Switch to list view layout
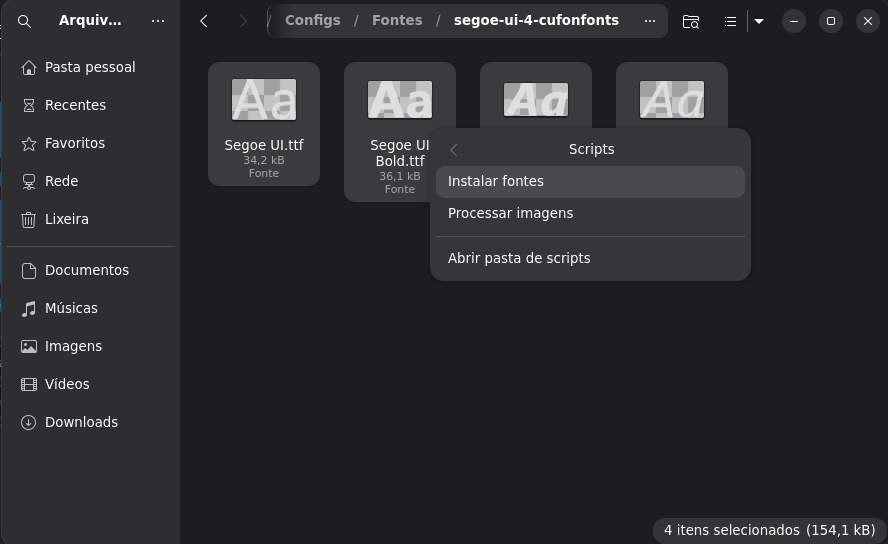This screenshot has width=888, height=544. pos(730,21)
